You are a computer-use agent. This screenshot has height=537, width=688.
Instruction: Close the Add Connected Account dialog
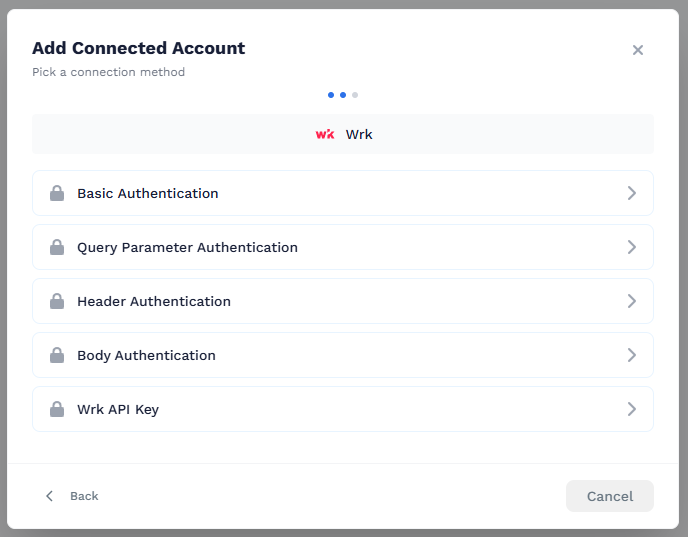coord(638,50)
